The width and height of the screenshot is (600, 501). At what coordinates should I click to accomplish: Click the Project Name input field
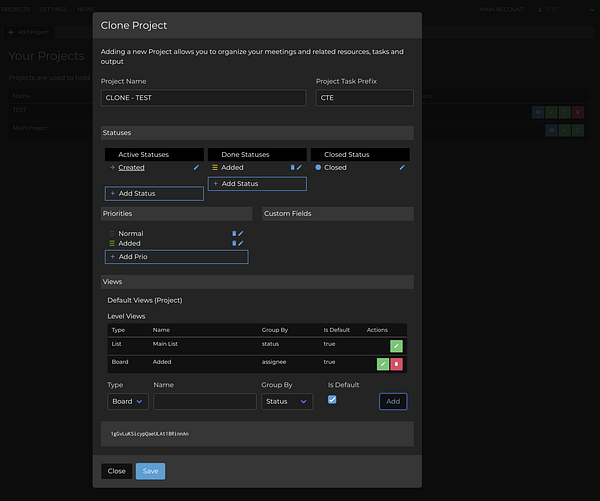tap(203, 98)
